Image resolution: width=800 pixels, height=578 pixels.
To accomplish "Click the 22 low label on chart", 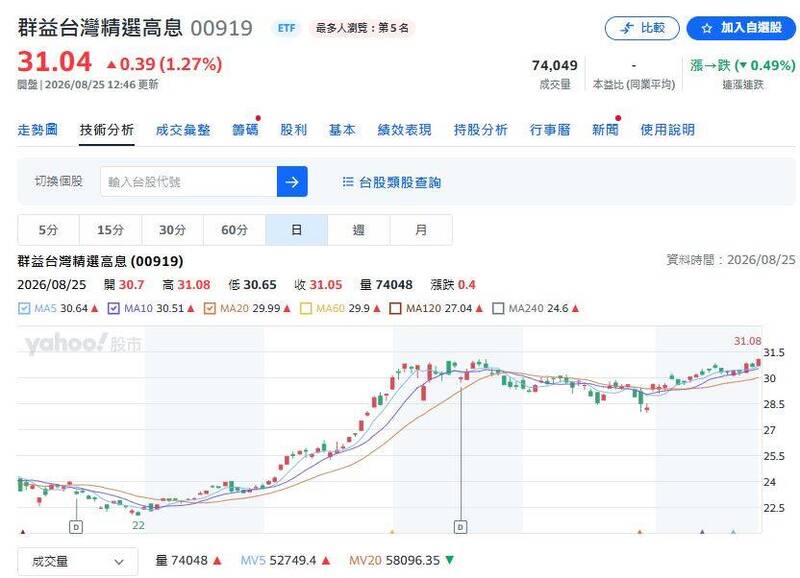I will (138, 525).
